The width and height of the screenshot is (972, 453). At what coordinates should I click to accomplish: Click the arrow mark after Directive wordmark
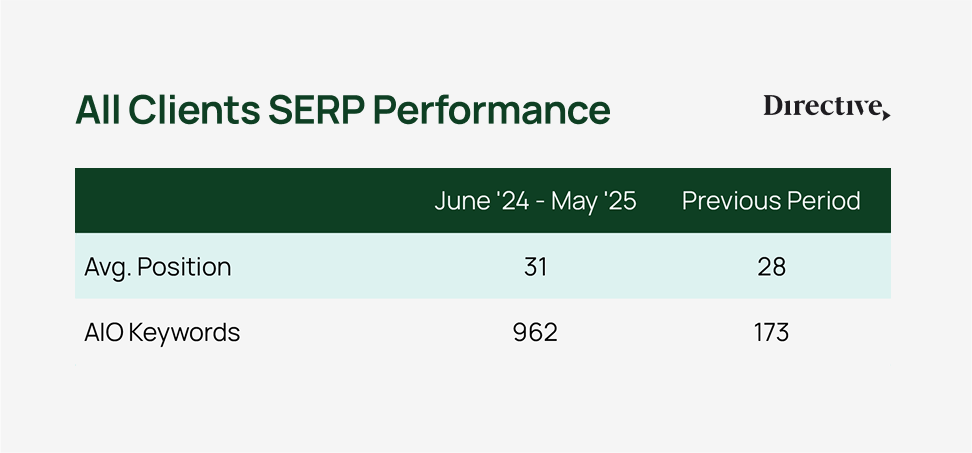886,115
